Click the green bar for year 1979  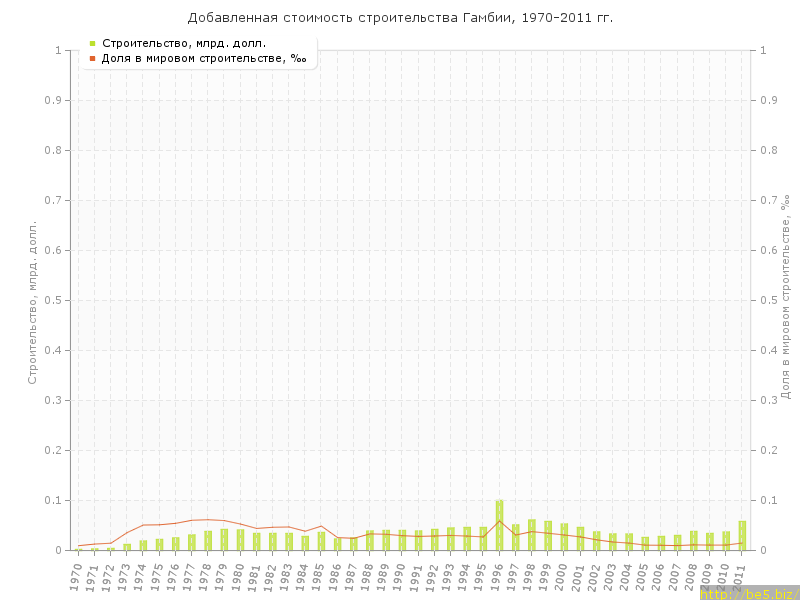click(x=224, y=539)
